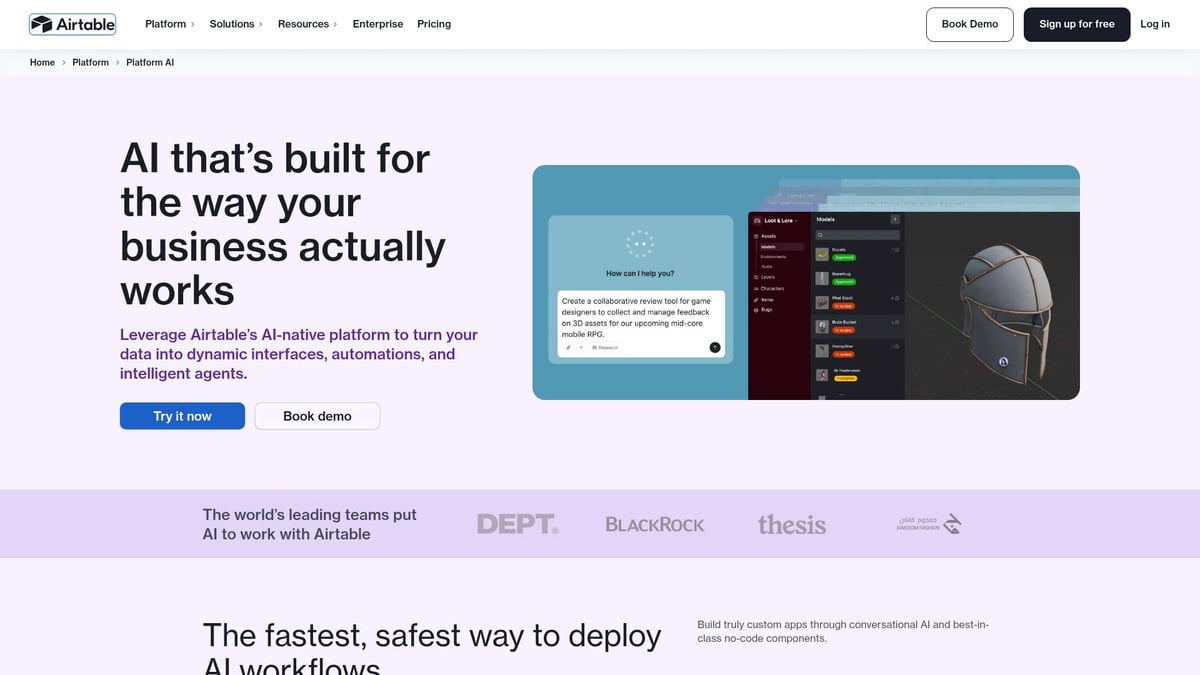Select the Characters entry in the sidebar

pos(771,289)
